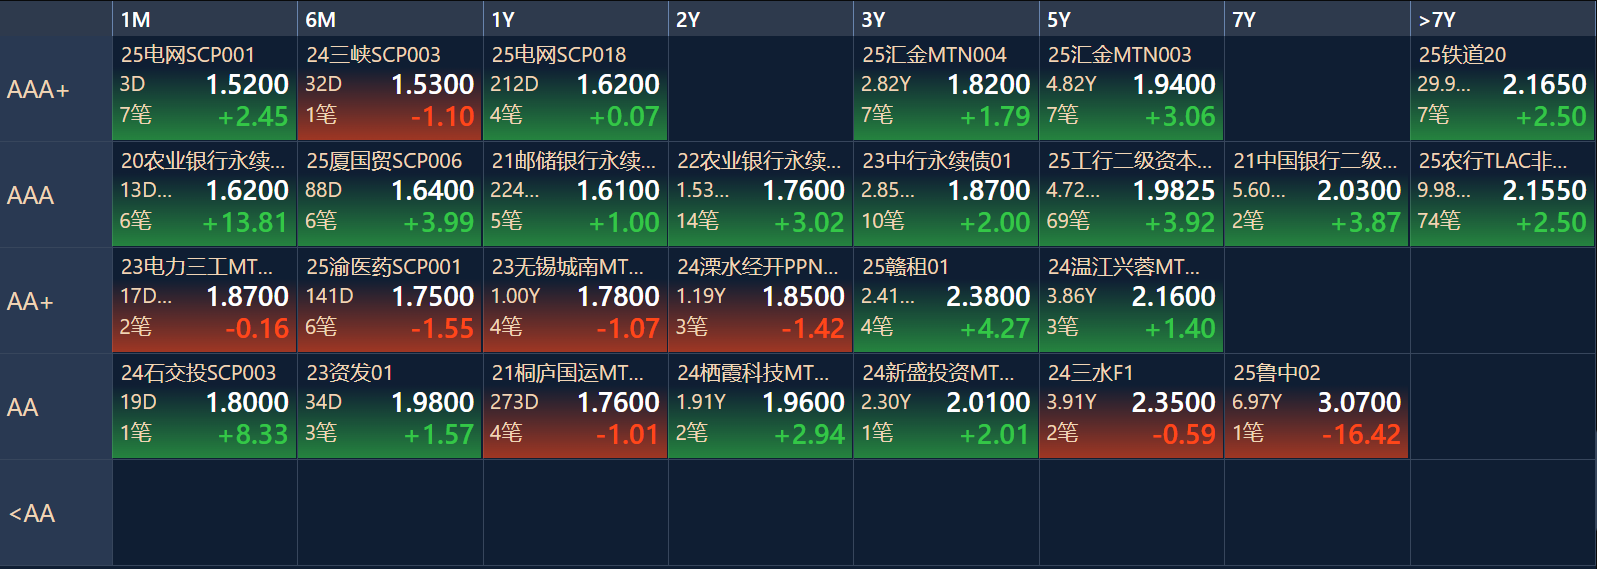Open the 23资发01 bond tile

pos(390,405)
